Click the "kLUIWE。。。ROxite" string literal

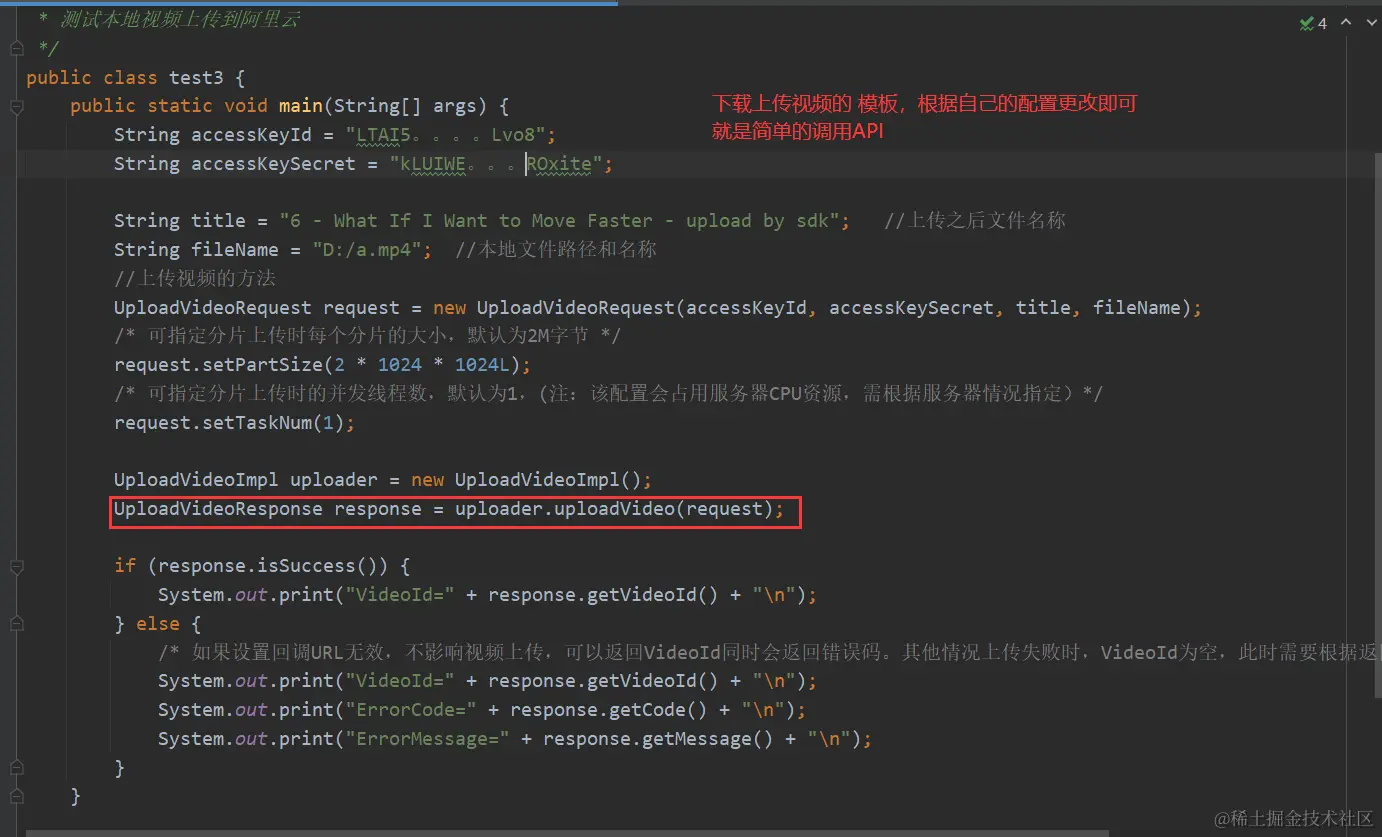pyautogui.click(x=495, y=164)
